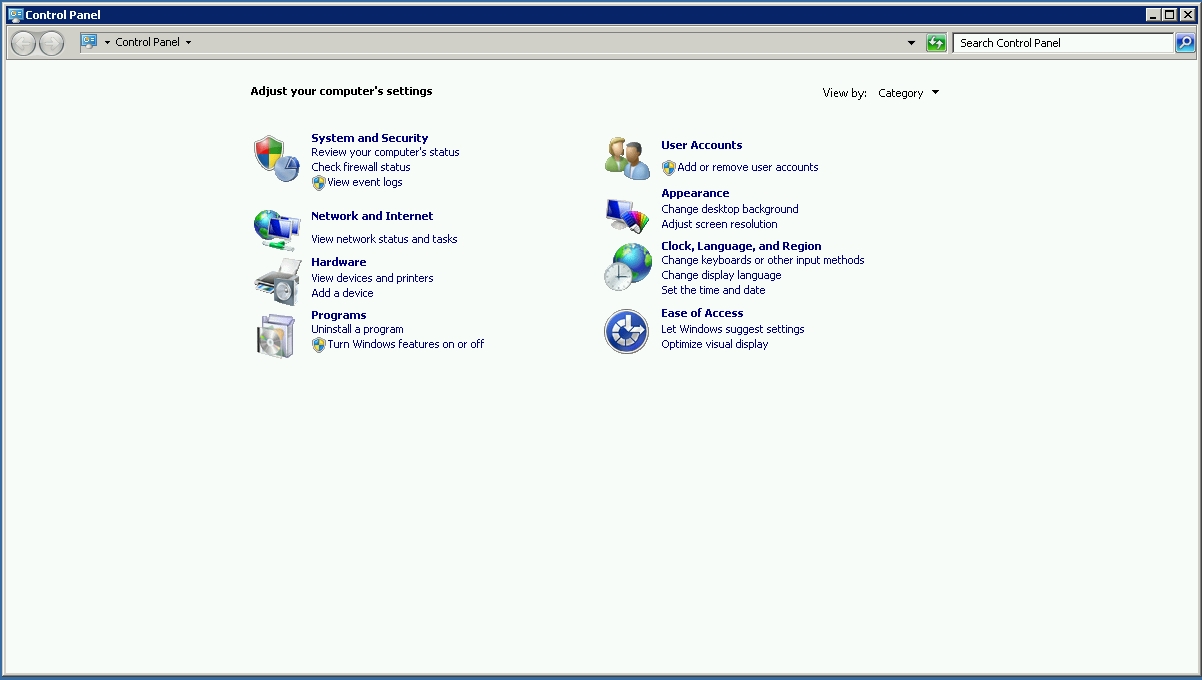Click Adjust screen resolution link
The image size is (1202, 680).
719,224
